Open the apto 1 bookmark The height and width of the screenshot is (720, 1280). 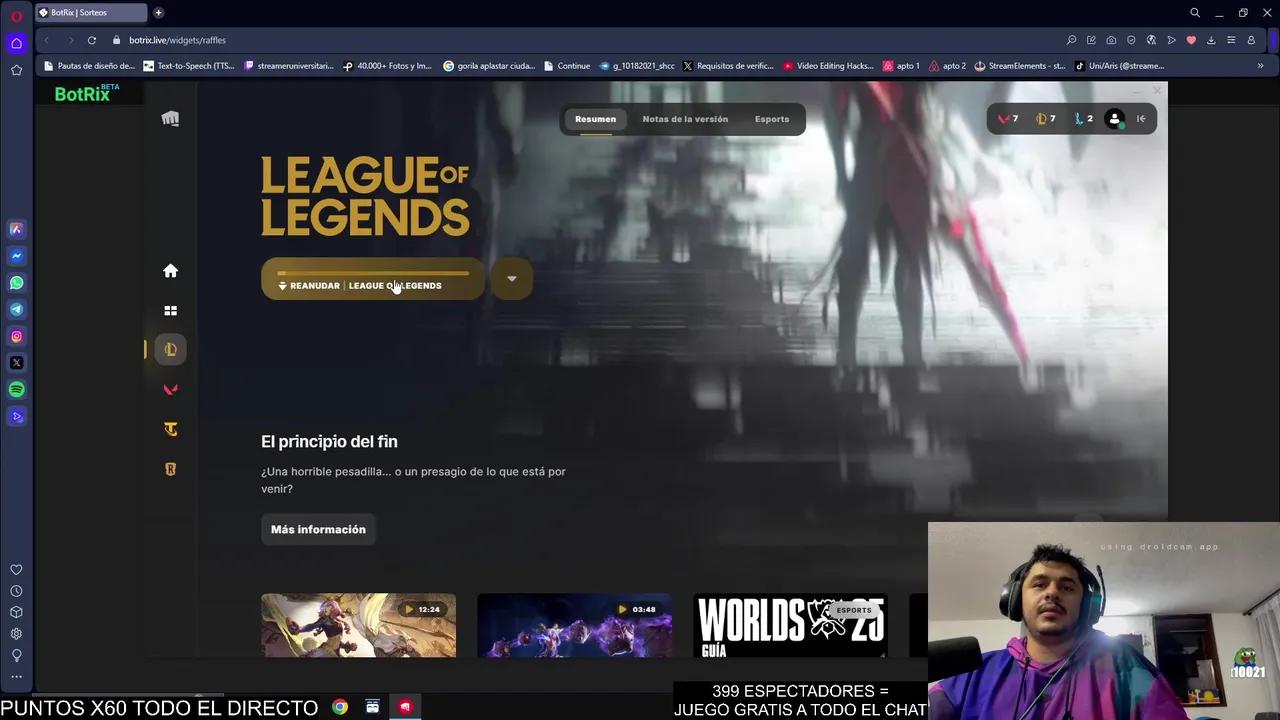[x=902, y=66]
